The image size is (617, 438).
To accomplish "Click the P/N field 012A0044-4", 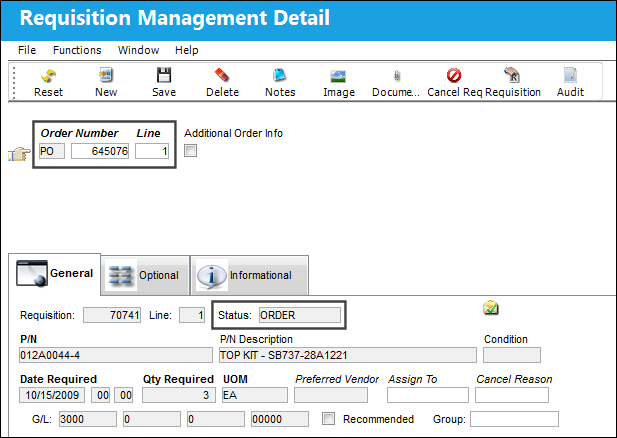I will 116,355.
